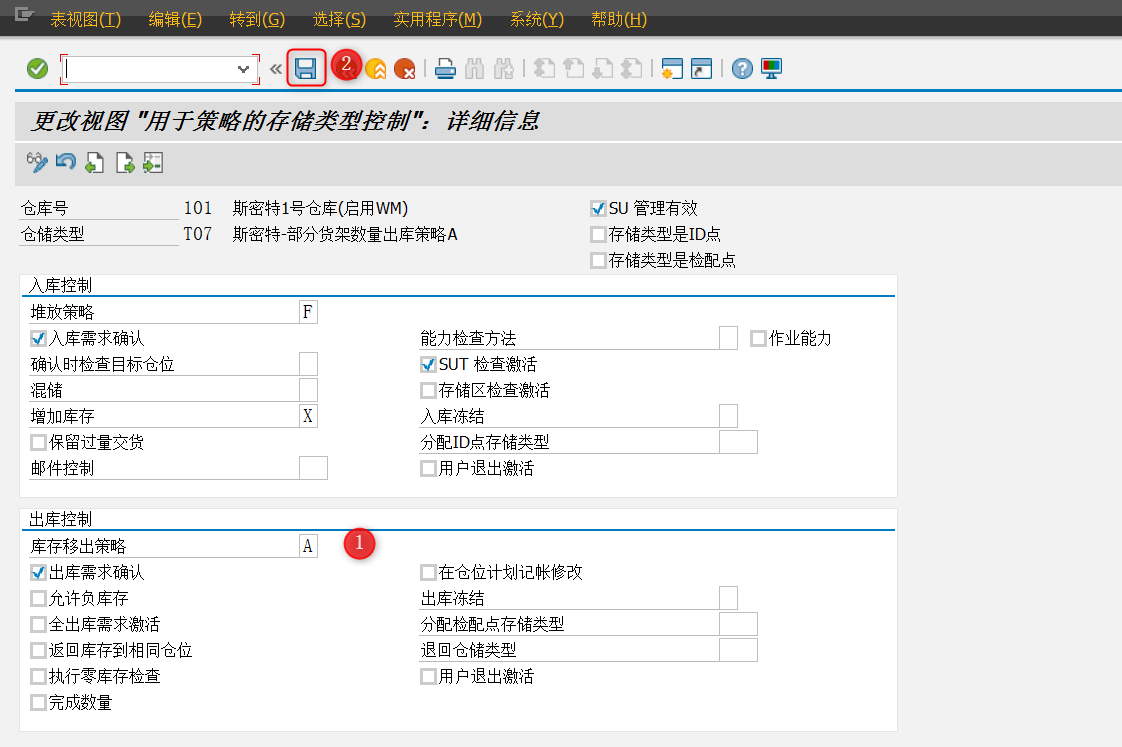Click the Save diskette icon

click(306, 69)
